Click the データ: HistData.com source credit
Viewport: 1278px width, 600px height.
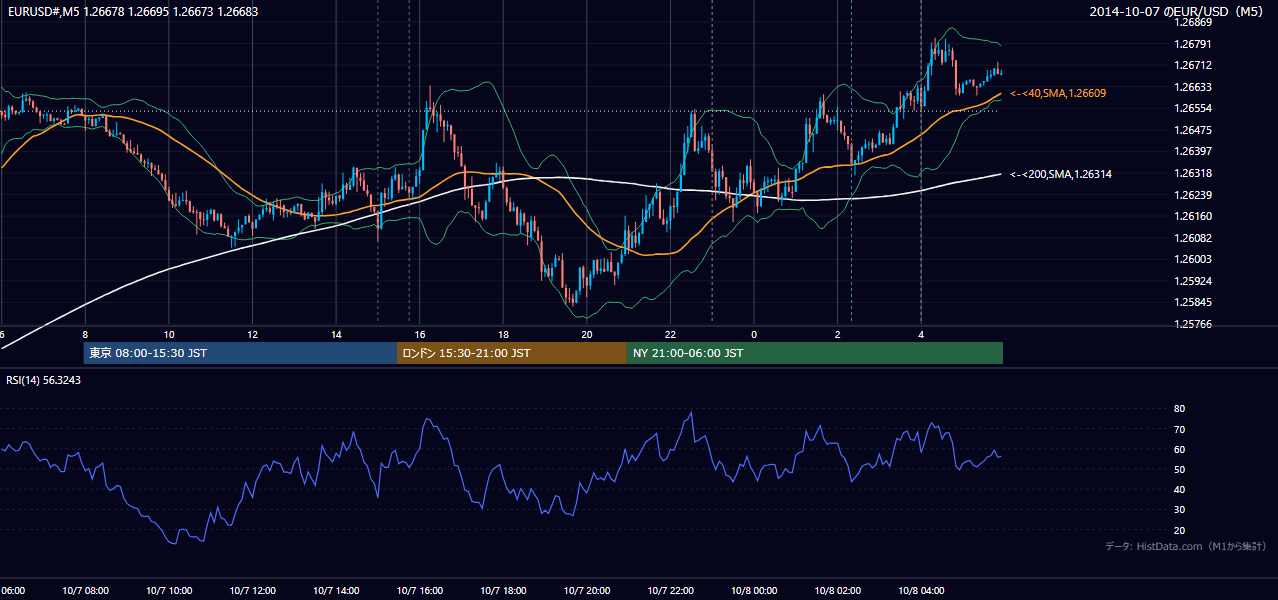click(1186, 546)
